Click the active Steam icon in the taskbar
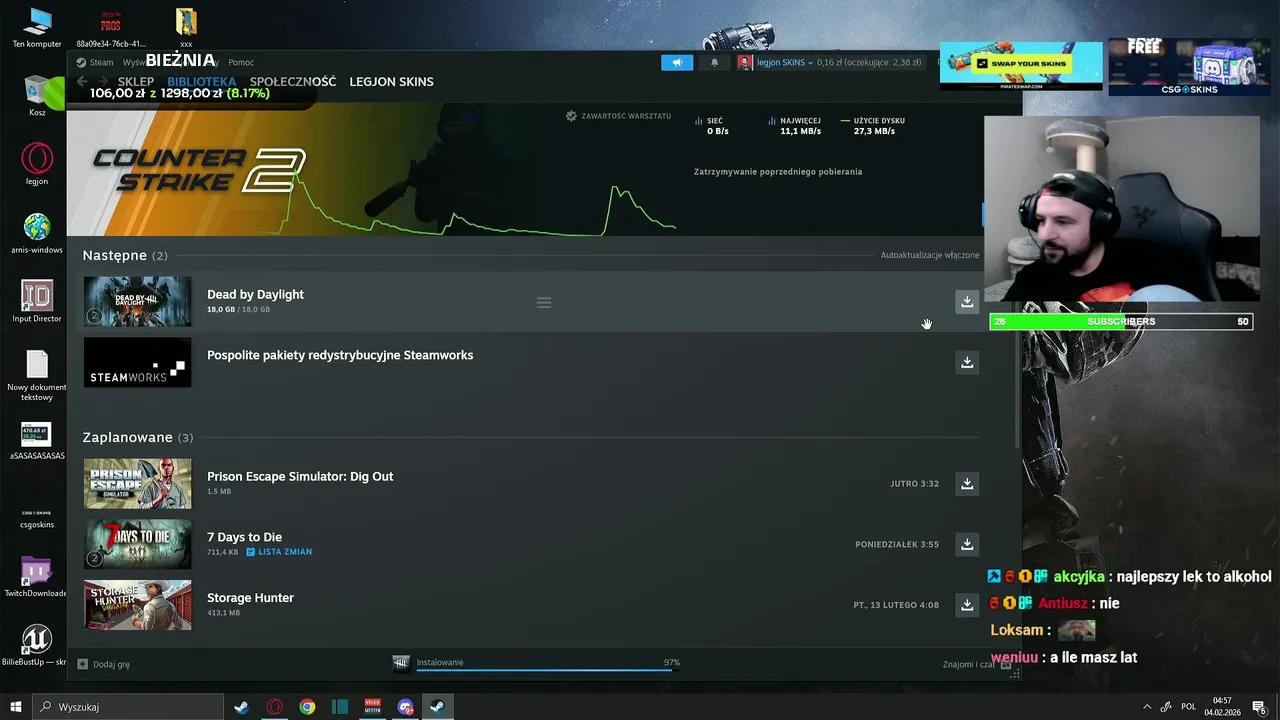The width and height of the screenshot is (1280, 720). click(438, 707)
